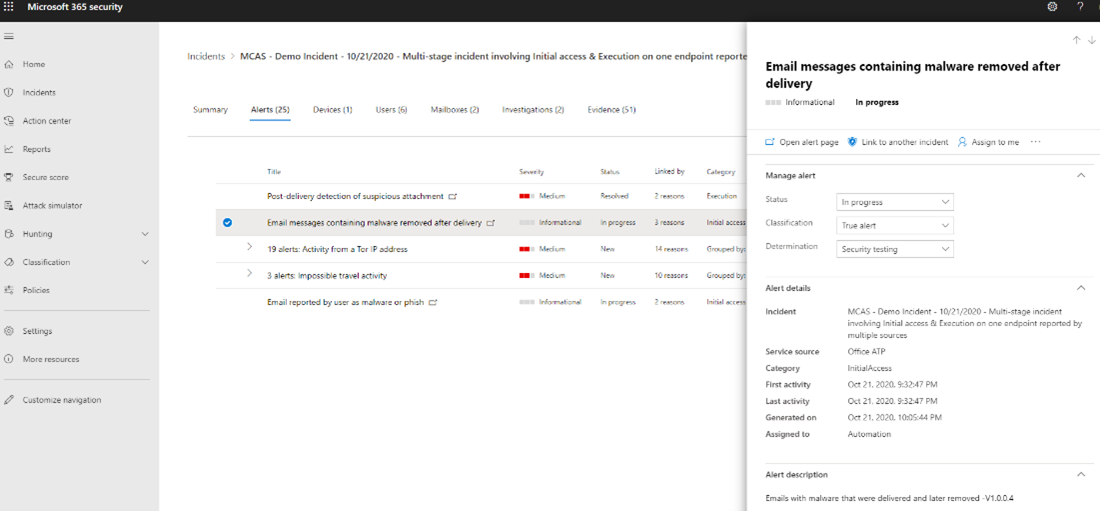The width and height of the screenshot is (1100, 511).
Task: Switch to the Users (6) tab
Action: point(391,110)
